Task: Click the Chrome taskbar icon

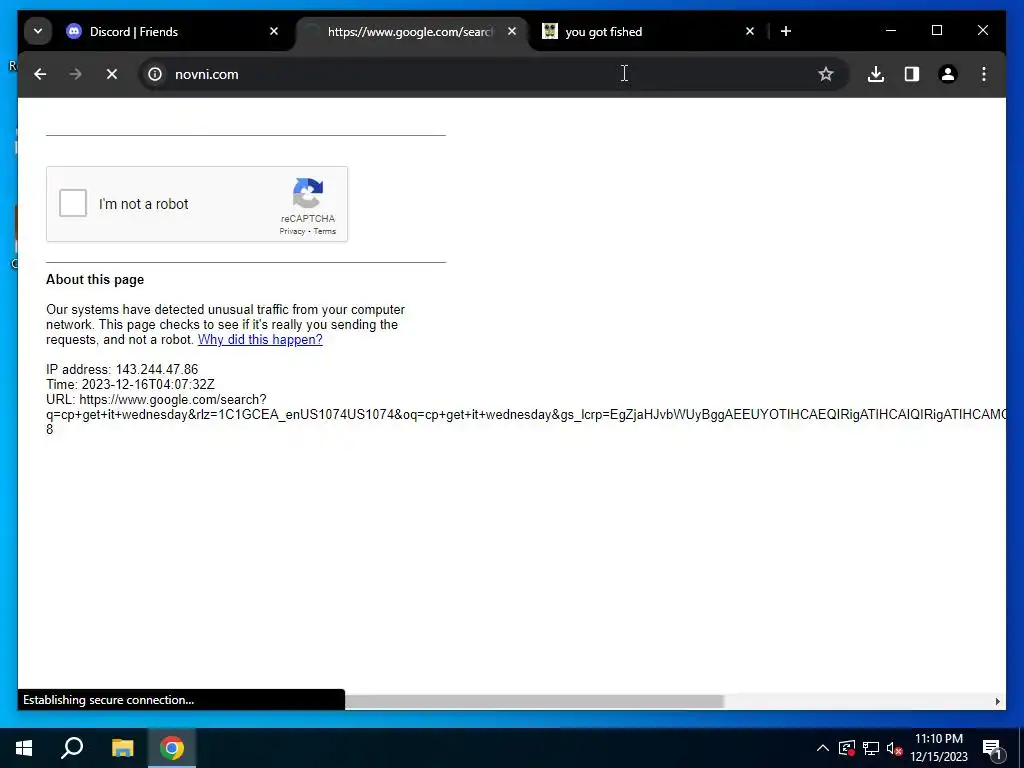Action: pyautogui.click(x=172, y=748)
